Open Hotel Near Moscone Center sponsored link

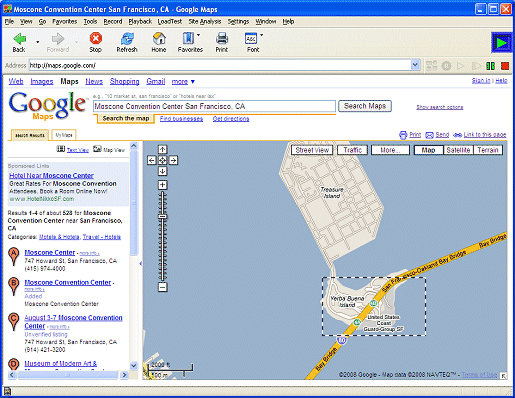point(51,175)
